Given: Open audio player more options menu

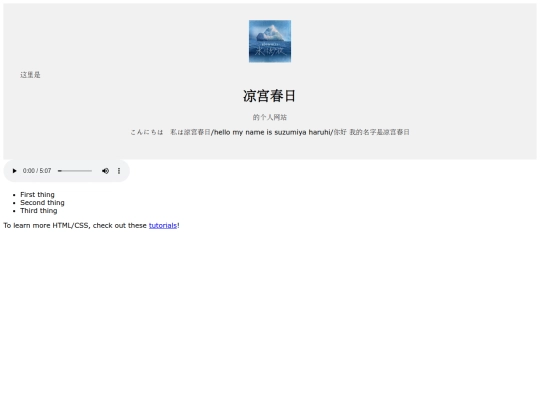Looking at the screenshot, I should [x=119, y=171].
